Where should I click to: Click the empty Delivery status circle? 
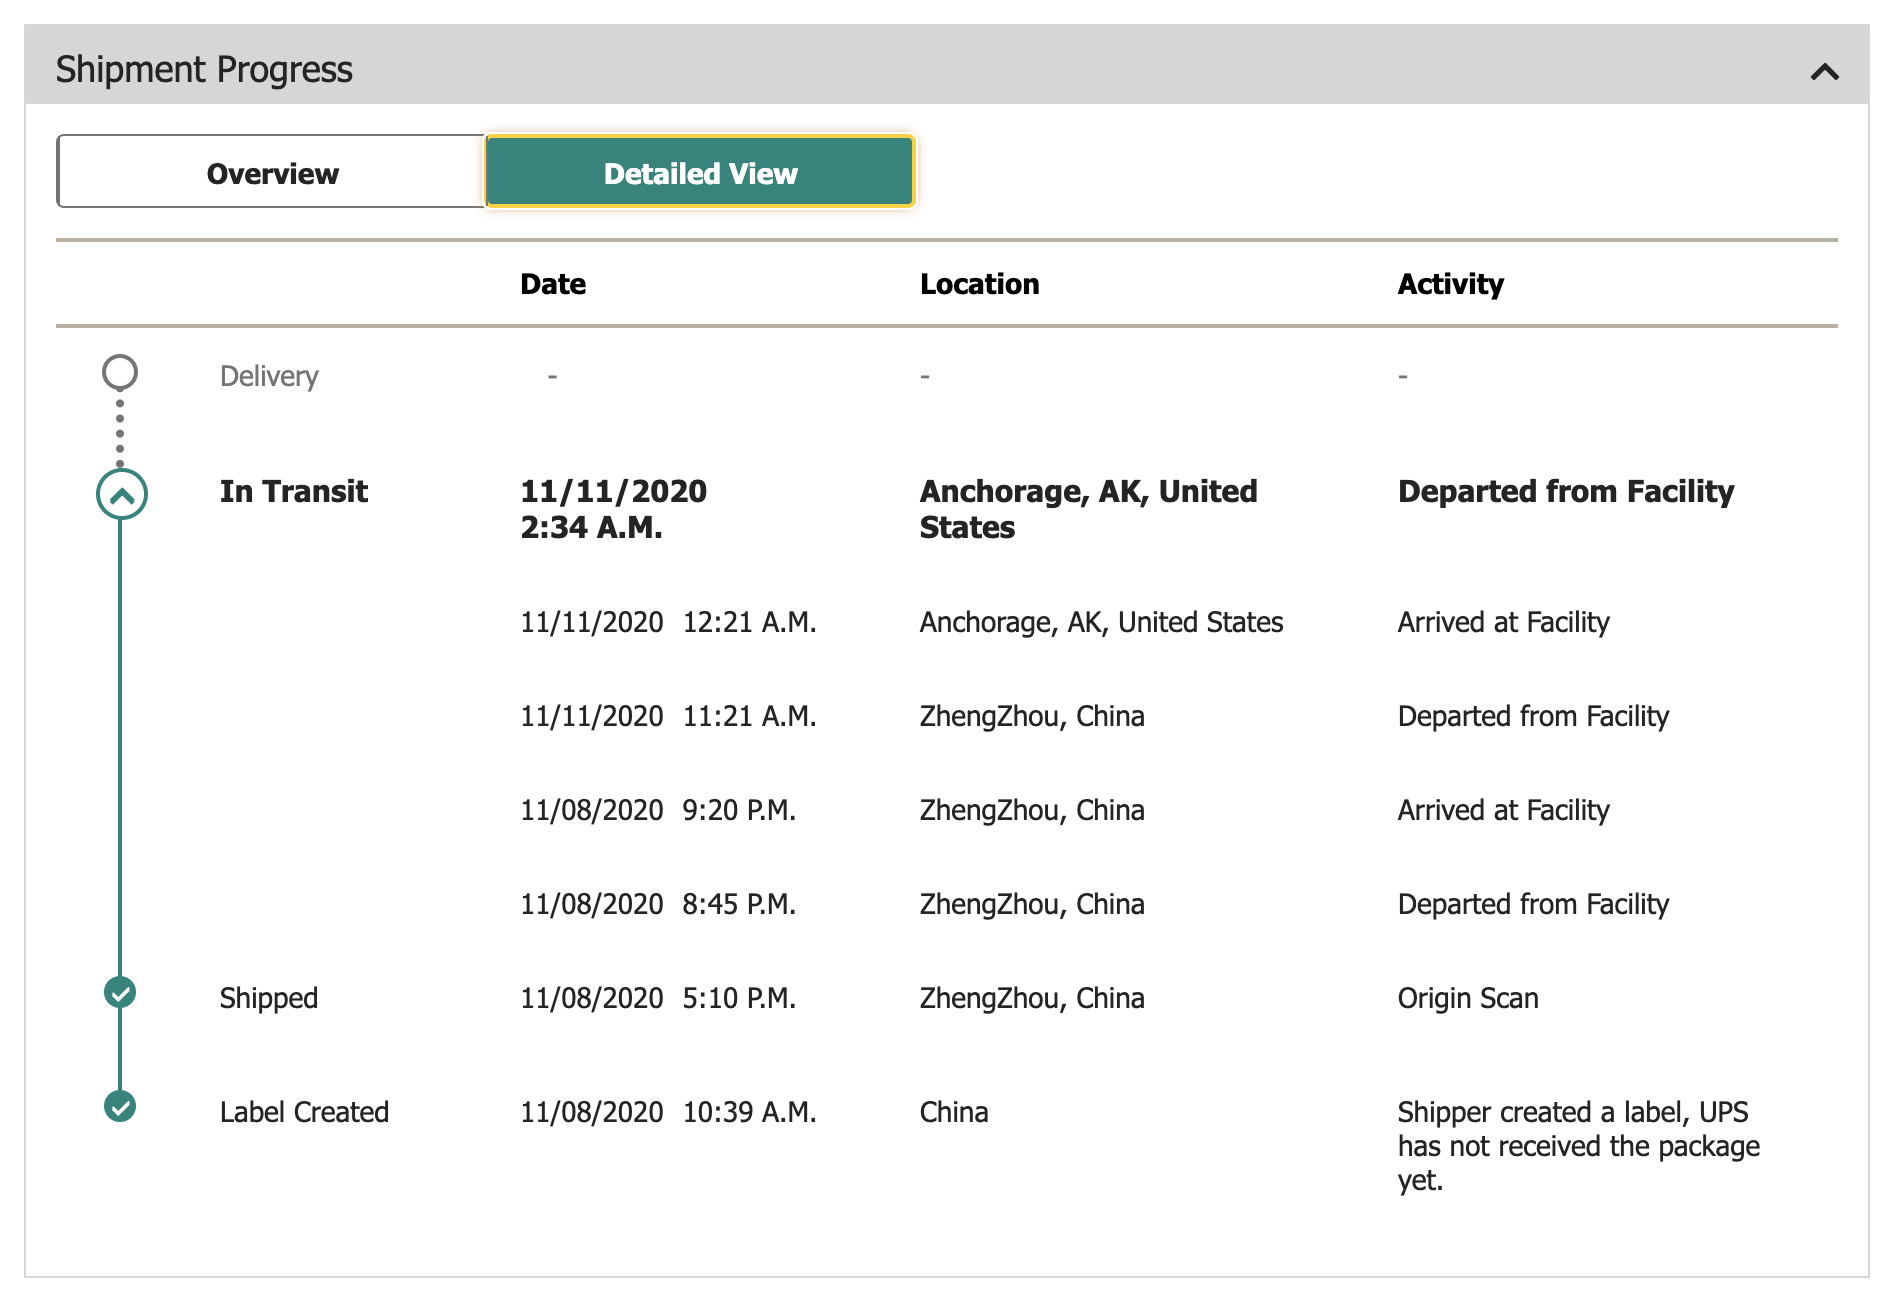(120, 373)
